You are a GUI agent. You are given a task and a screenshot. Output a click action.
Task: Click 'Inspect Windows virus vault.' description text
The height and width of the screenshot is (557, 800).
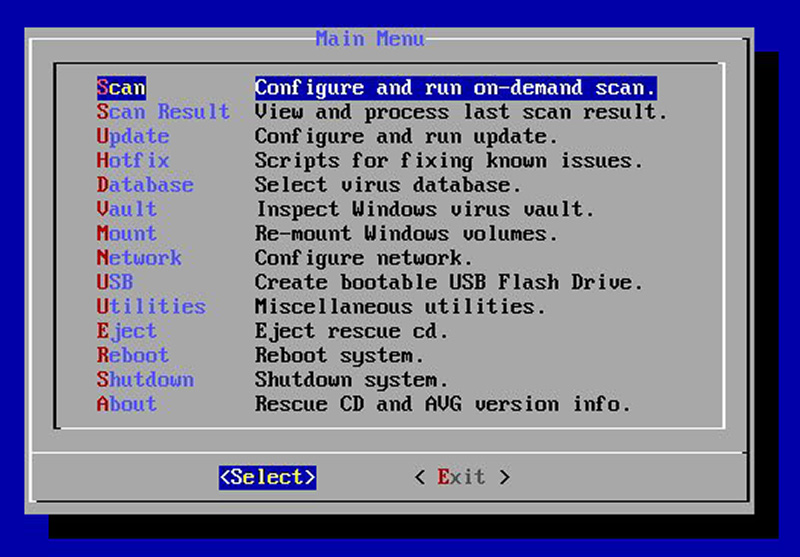[425, 209]
